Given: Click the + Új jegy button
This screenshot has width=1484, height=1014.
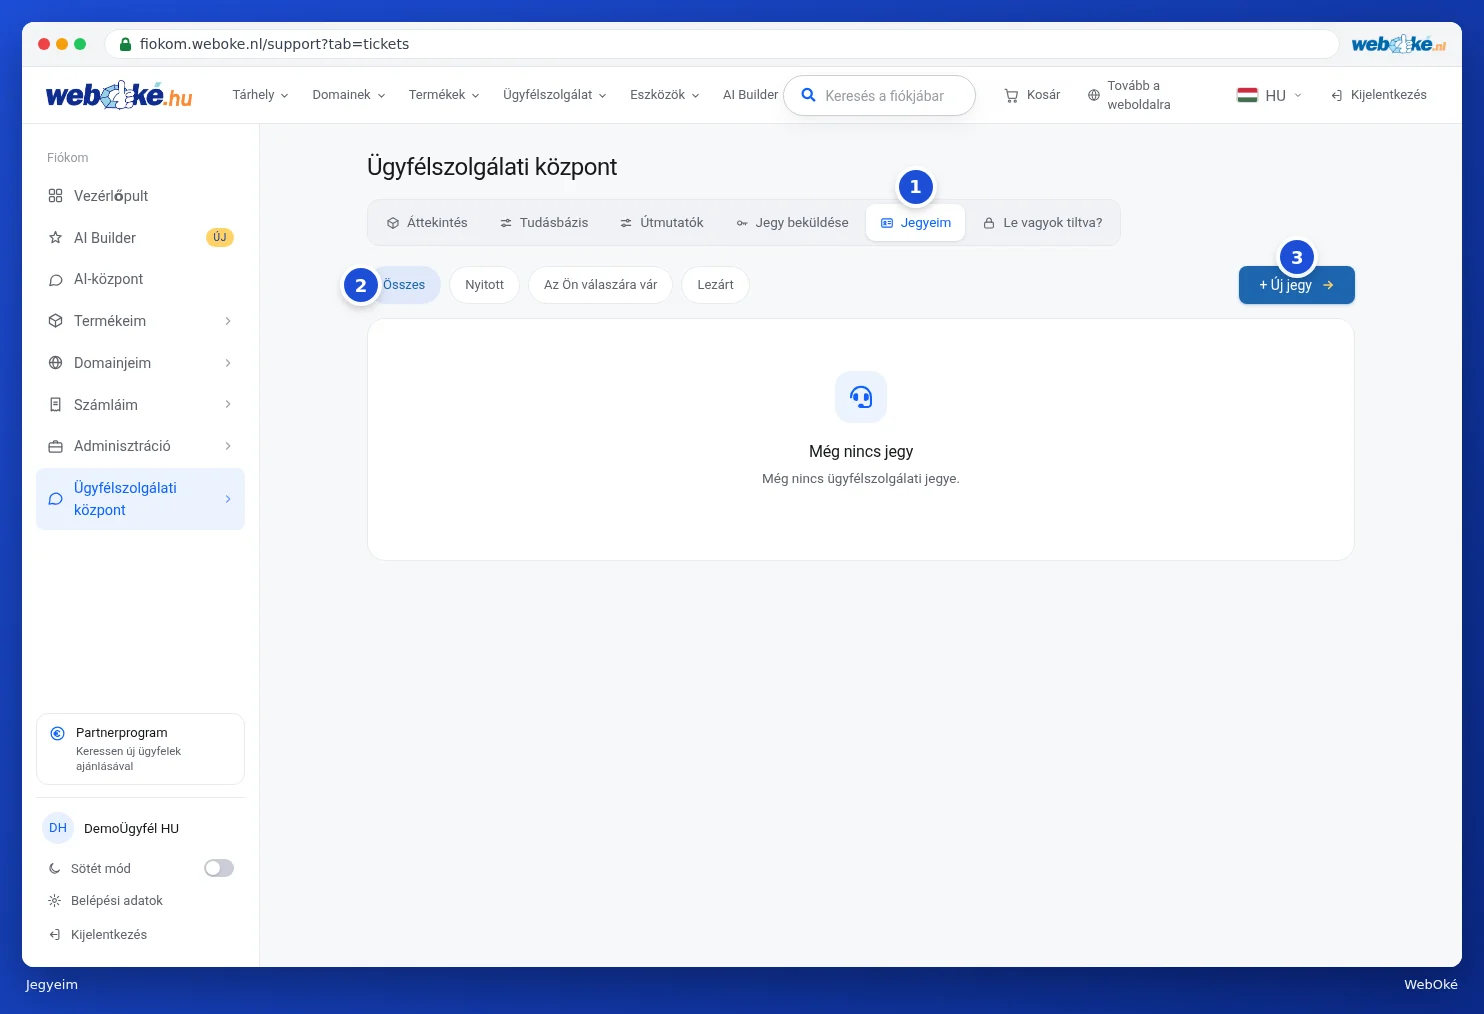Looking at the screenshot, I should [1297, 285].
